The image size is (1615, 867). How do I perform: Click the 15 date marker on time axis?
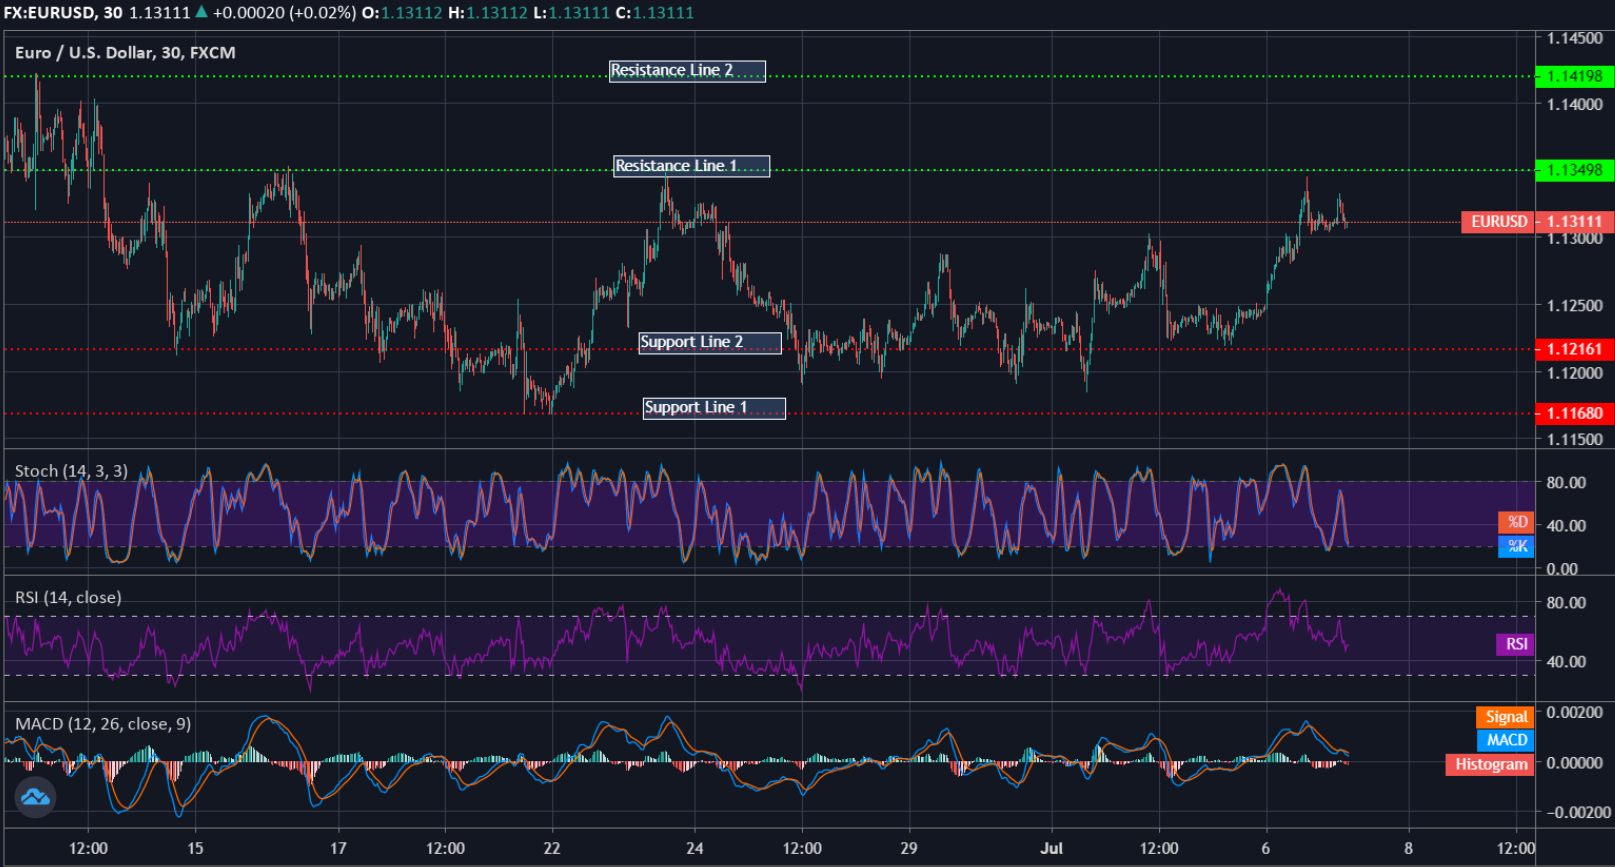pos(195,848)
